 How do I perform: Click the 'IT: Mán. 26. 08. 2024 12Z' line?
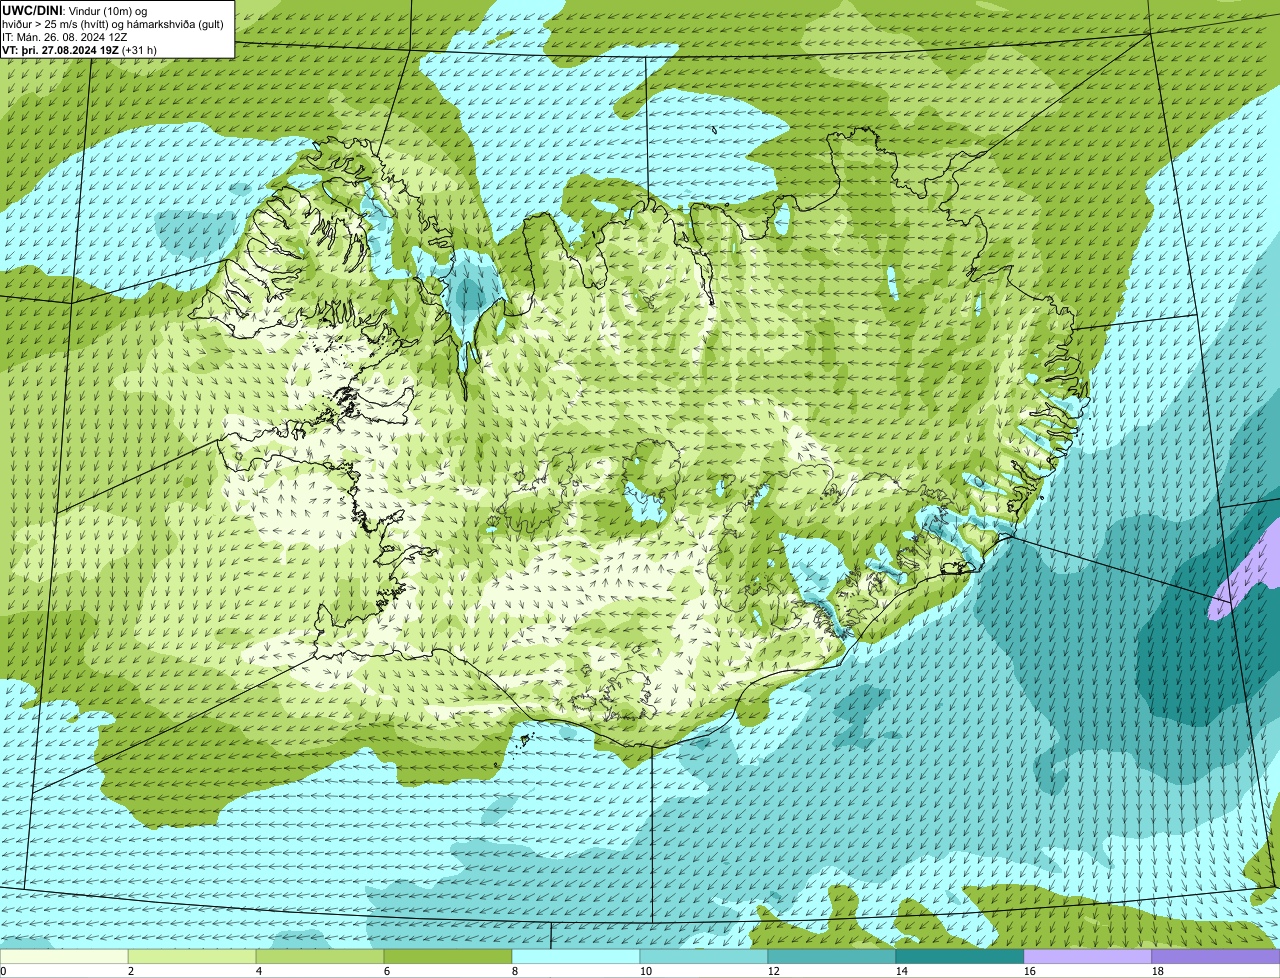pyautogui.click(x=64, y=36)
